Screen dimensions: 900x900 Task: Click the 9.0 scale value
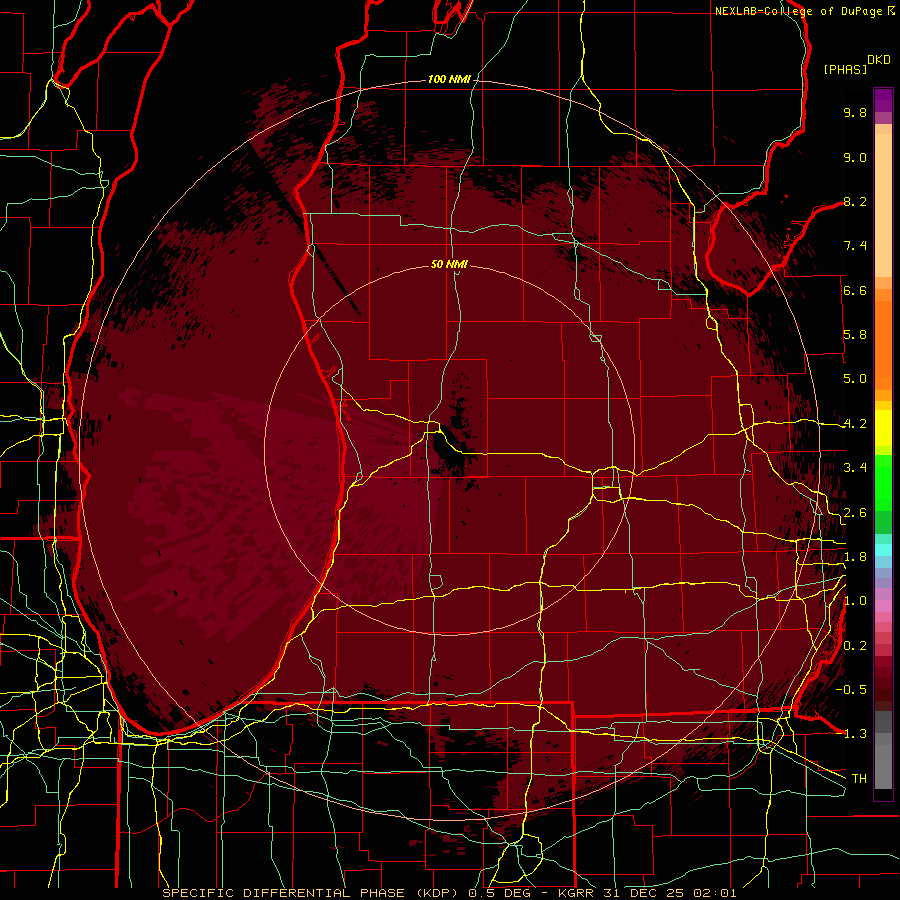click(x=855, y=157)
